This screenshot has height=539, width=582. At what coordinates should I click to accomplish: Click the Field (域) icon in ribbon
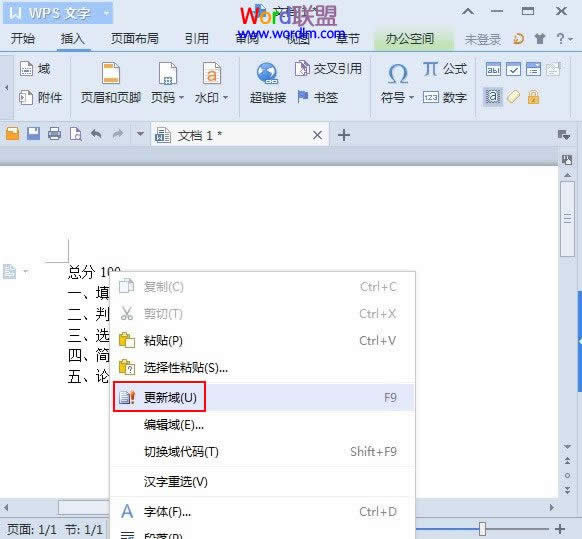tap(26, 69)
